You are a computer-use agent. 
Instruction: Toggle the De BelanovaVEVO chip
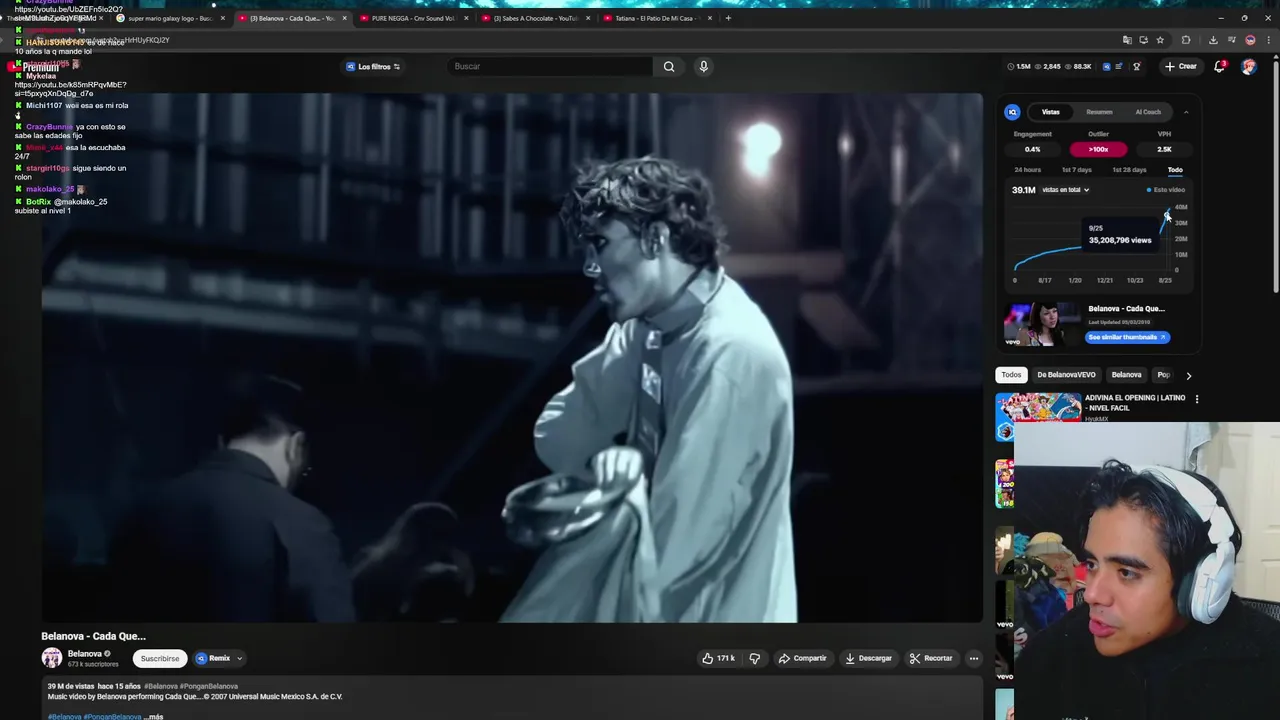1066,375
